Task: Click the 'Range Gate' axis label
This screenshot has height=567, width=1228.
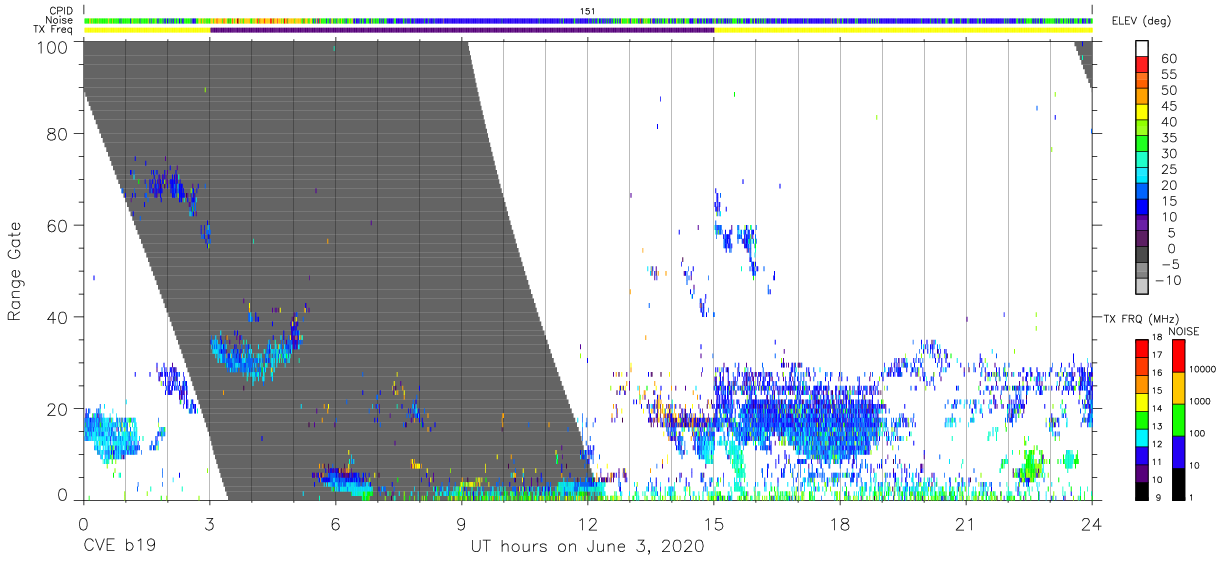Action: pos(15,272)
